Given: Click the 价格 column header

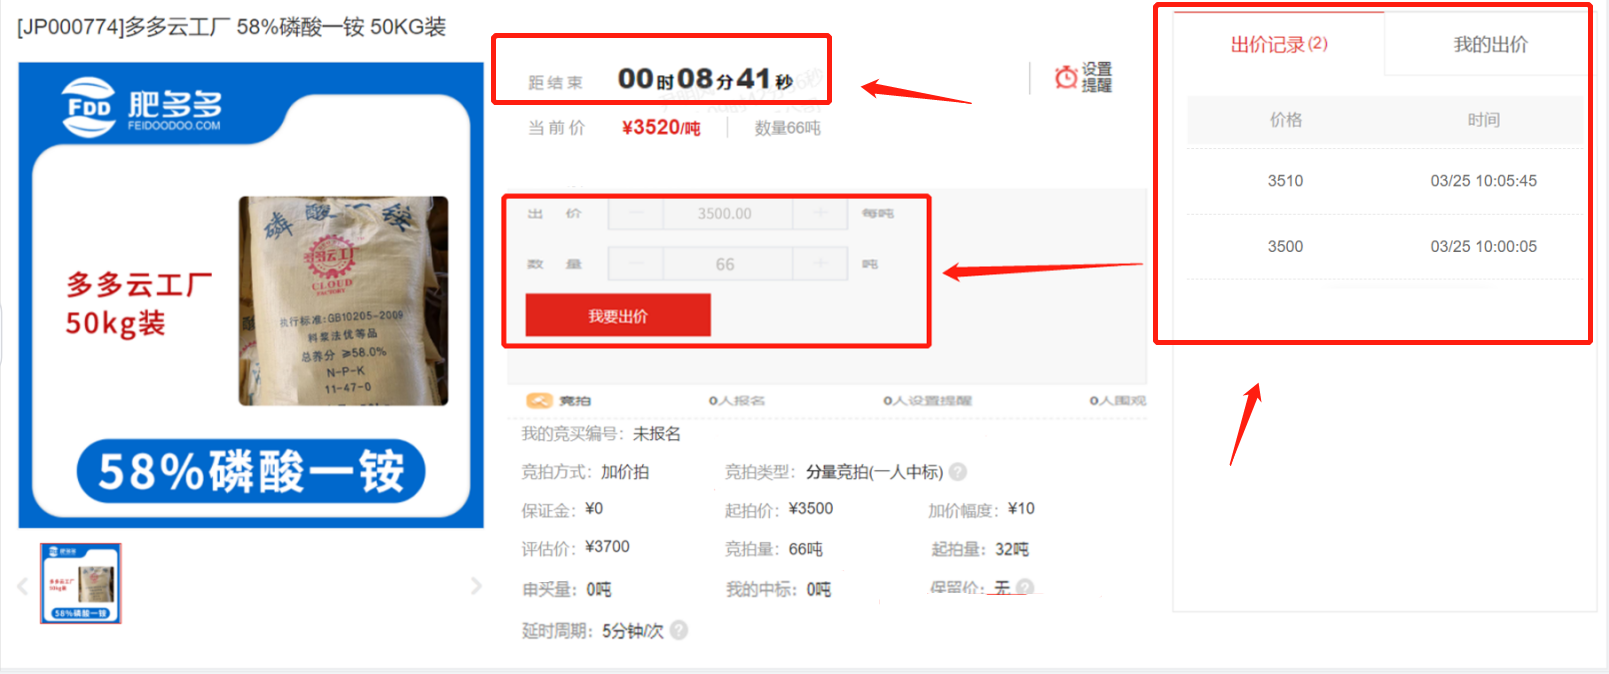Looking at the screenshot, I should point(1286,120).
